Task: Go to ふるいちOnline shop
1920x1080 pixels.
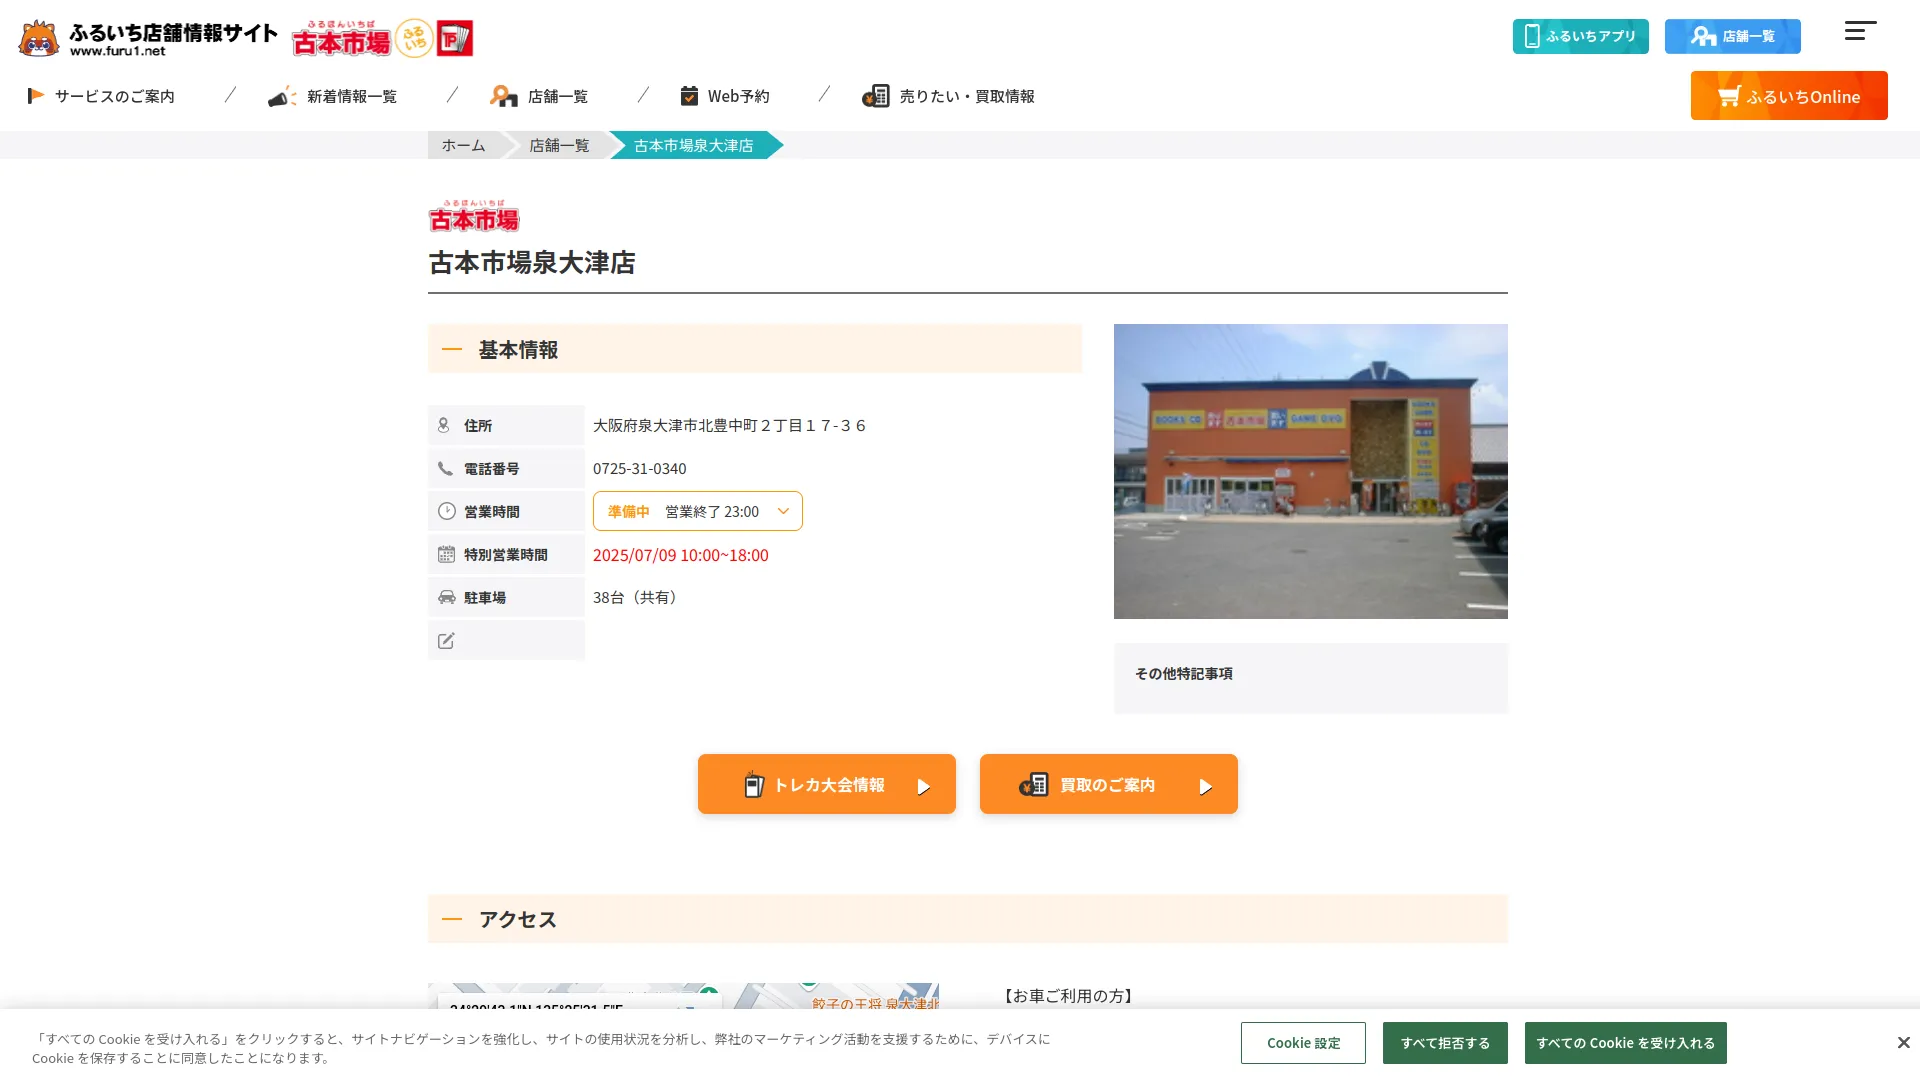Action: coord(1788,96)
